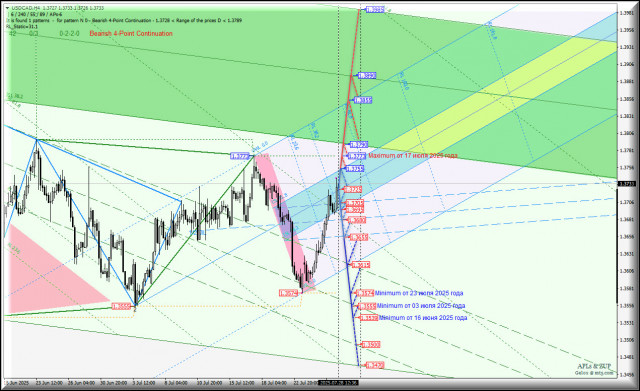Click 18 Jul 04:00 on time axis

pos(273,383)
